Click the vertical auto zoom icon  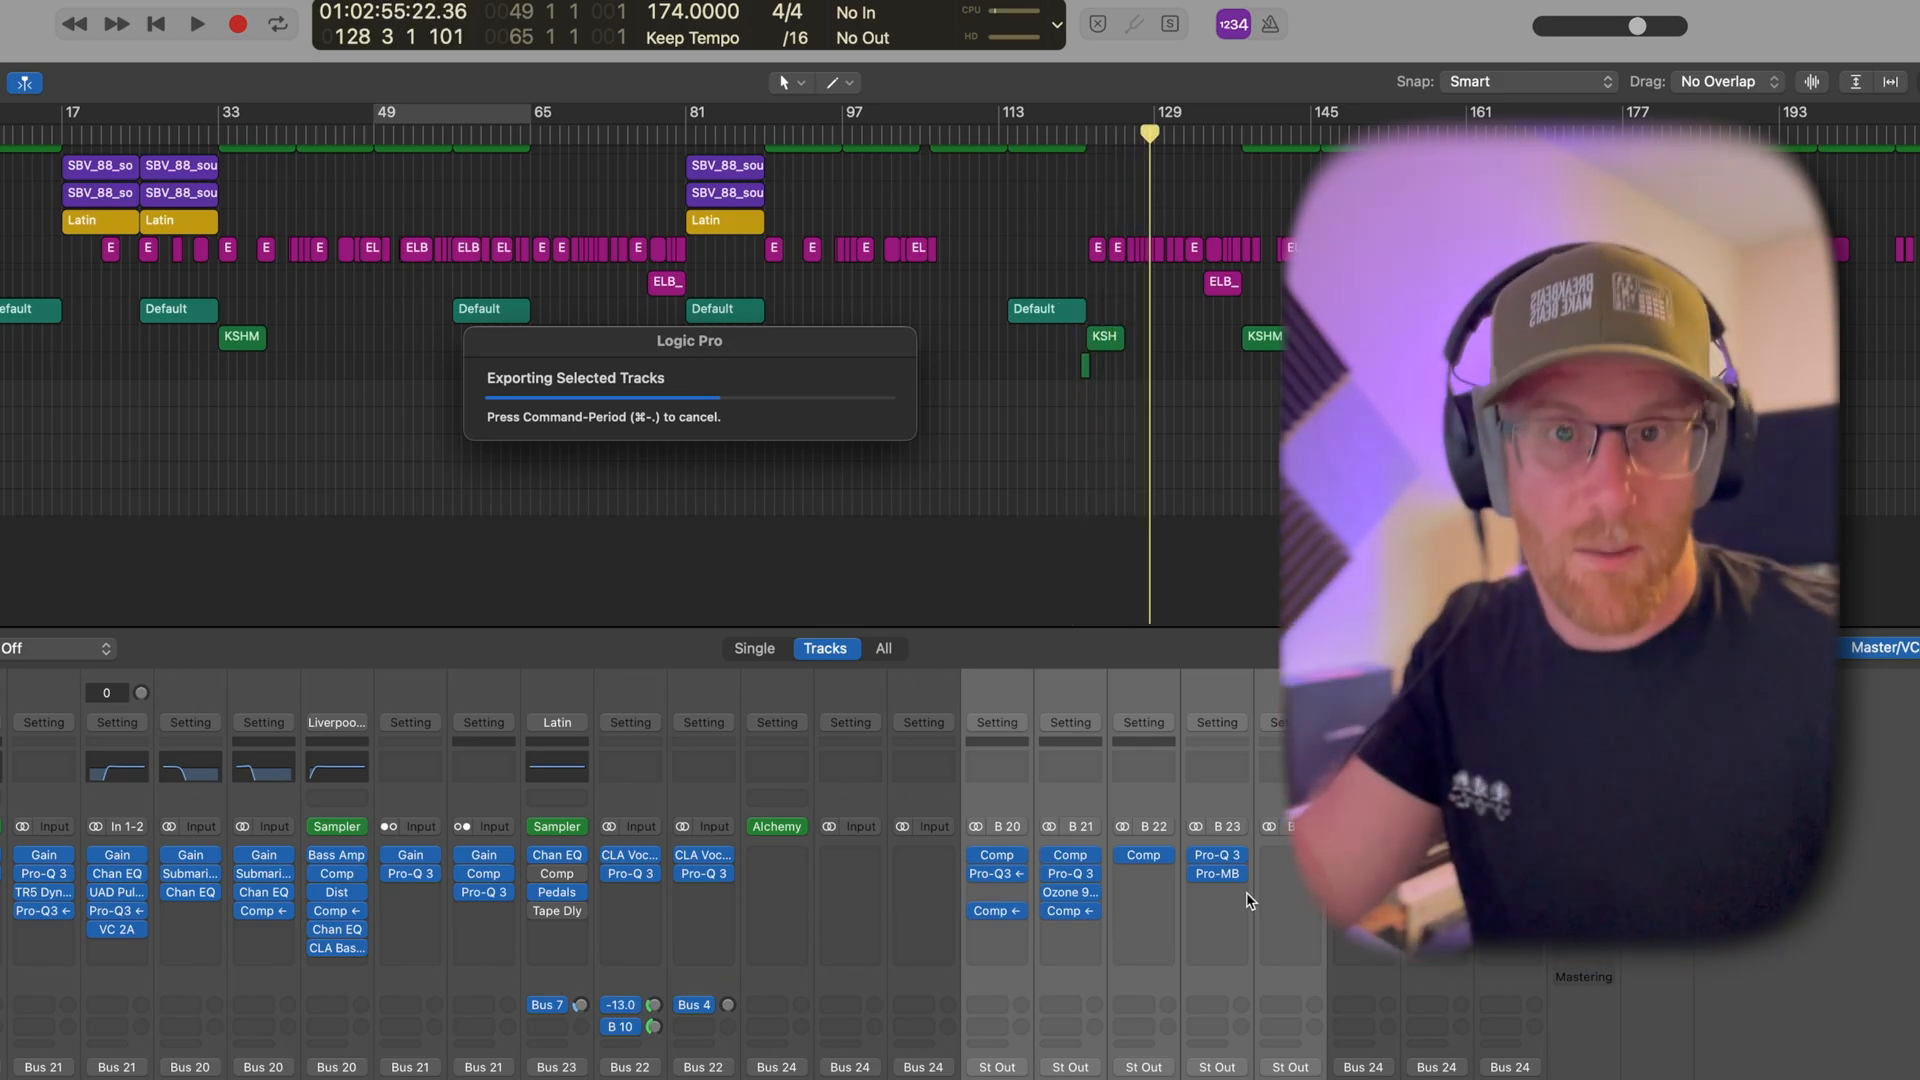tap(1855, 82)
